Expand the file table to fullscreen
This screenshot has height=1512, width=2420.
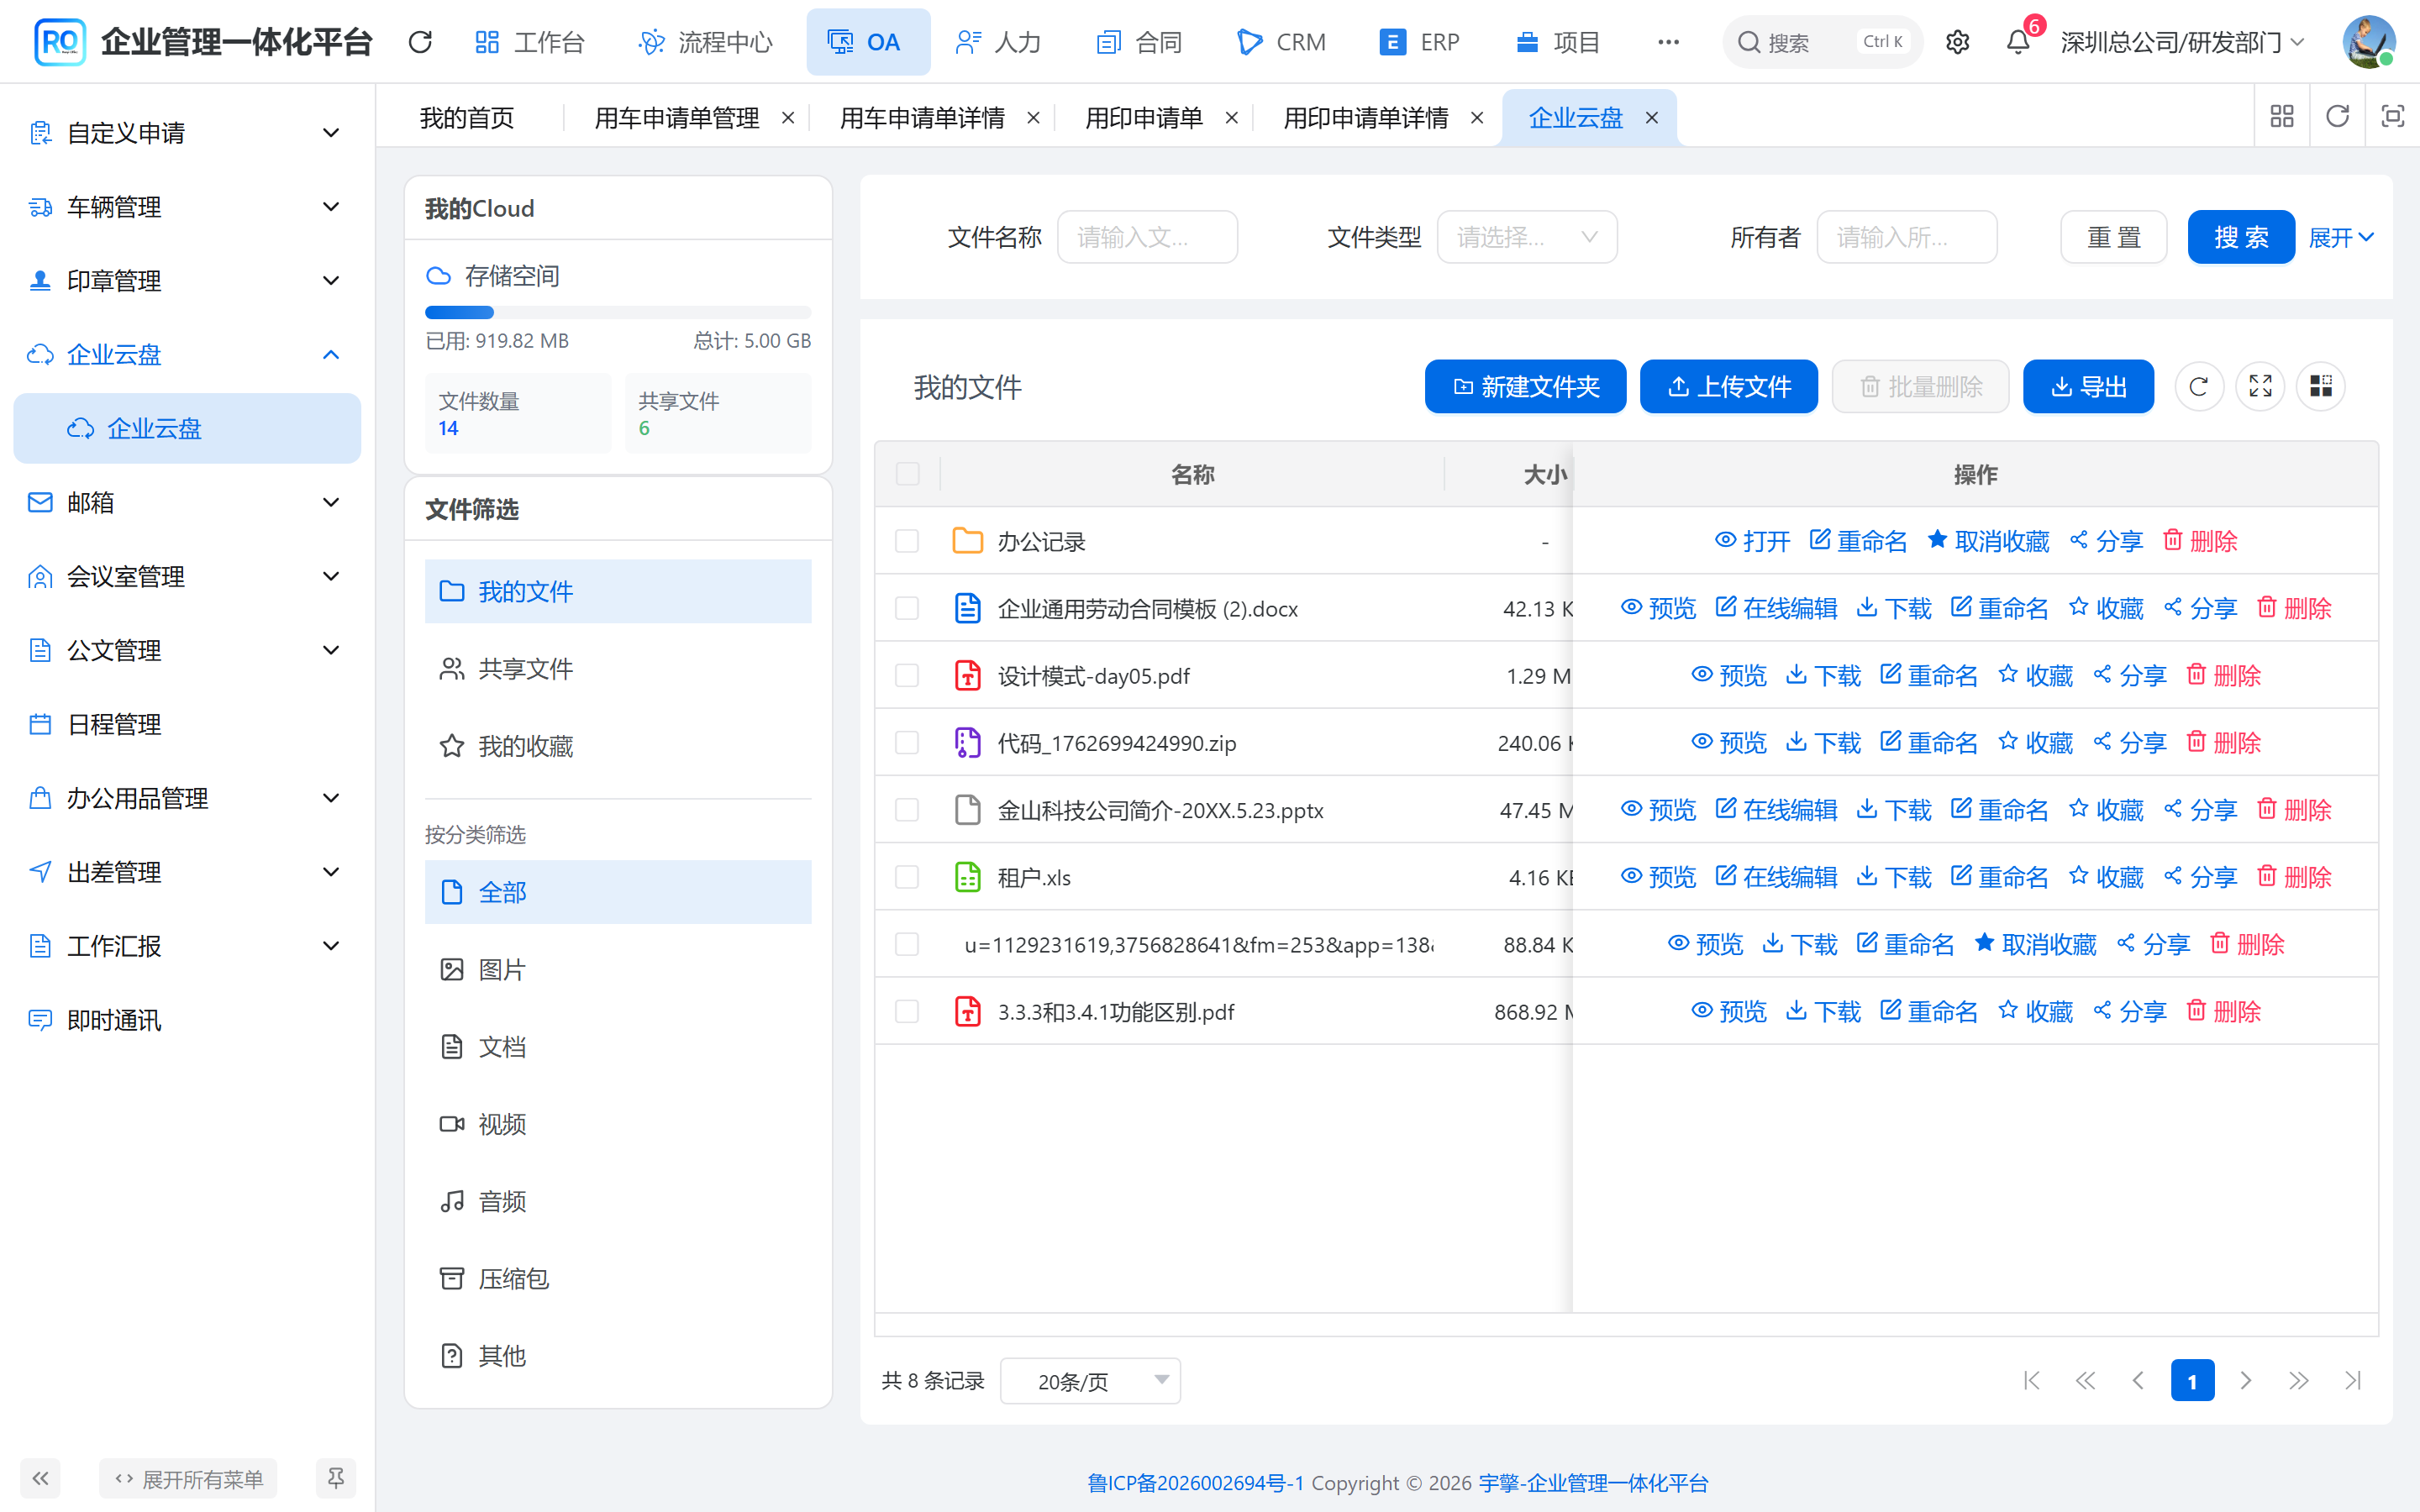[x=2260, y=386]
